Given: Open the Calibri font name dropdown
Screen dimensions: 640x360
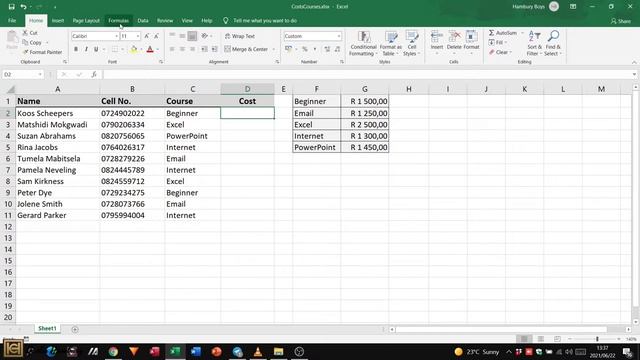Looking at the screenshot, I should (116, 36).
